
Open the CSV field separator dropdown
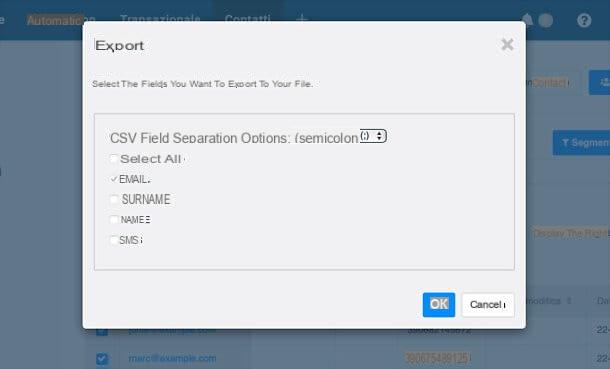point(373,136)
